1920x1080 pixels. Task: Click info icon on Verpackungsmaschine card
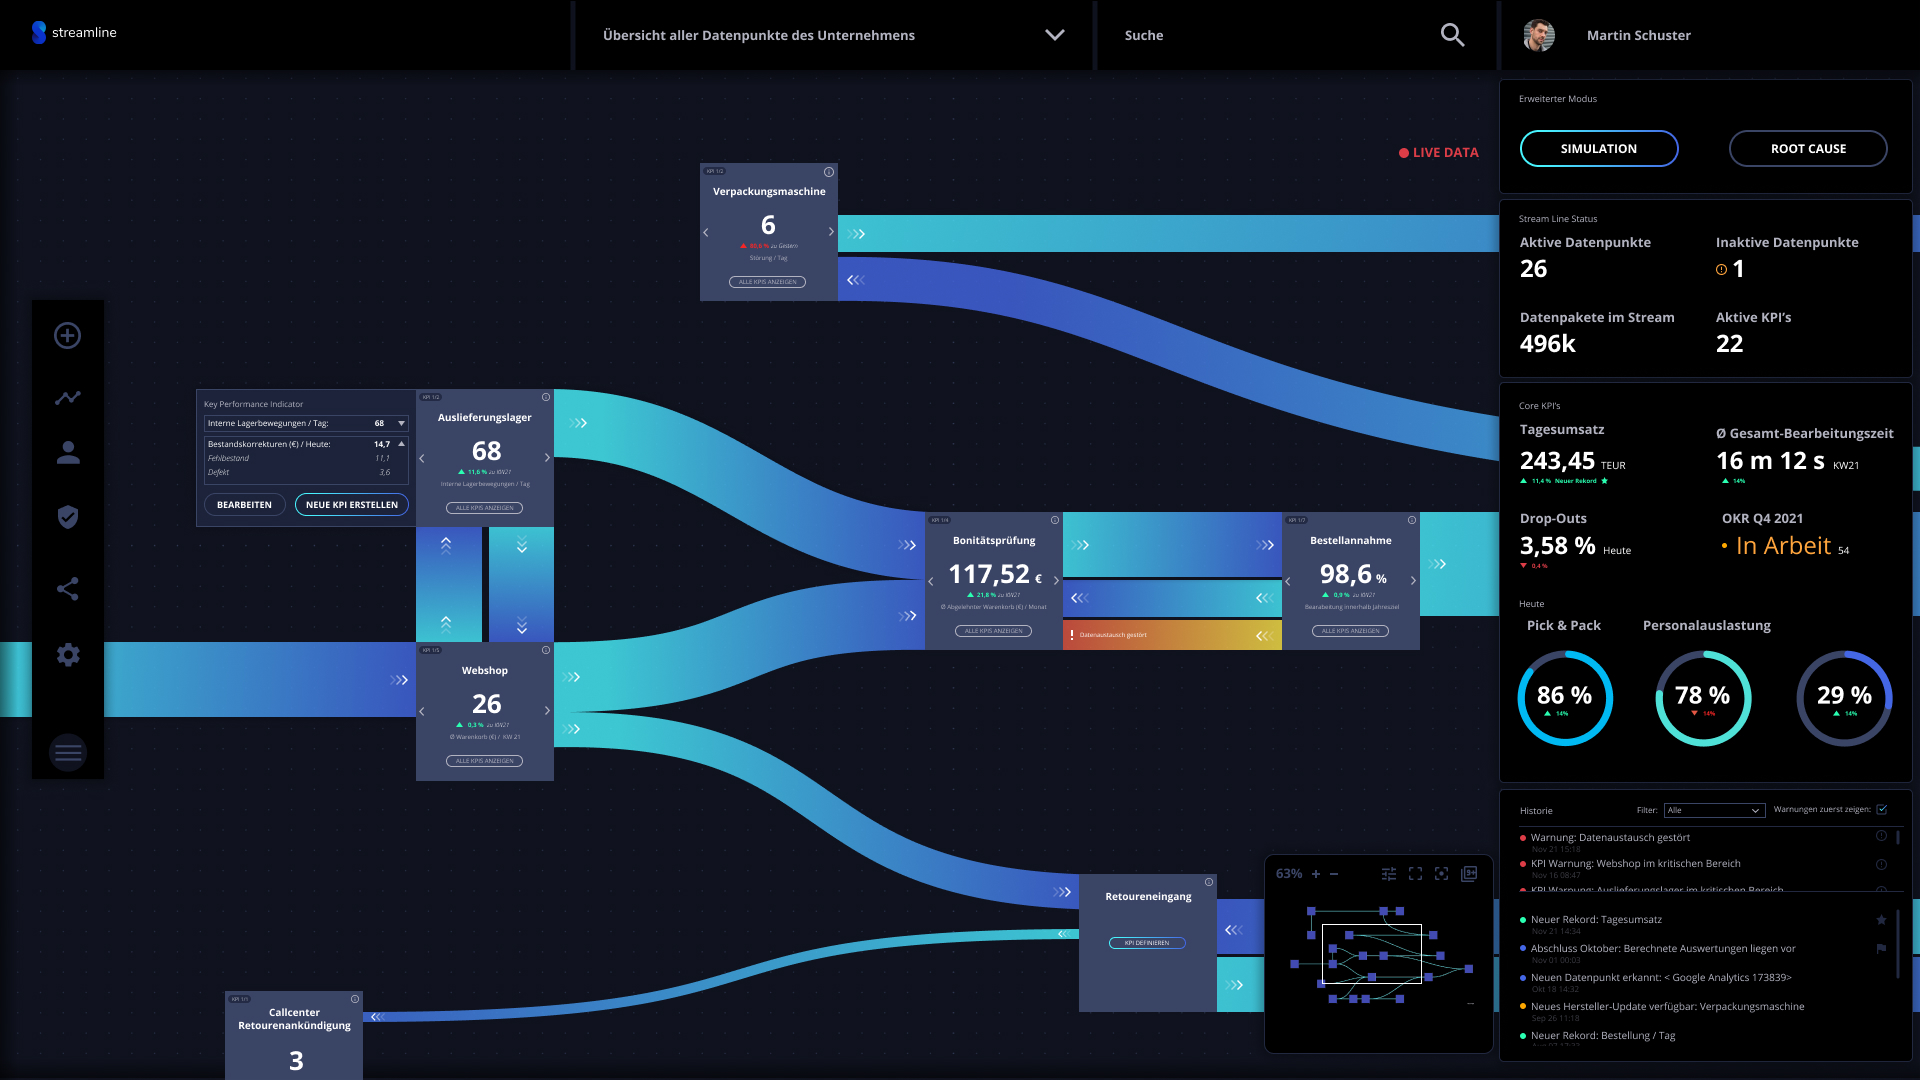(x=829, y=172)
